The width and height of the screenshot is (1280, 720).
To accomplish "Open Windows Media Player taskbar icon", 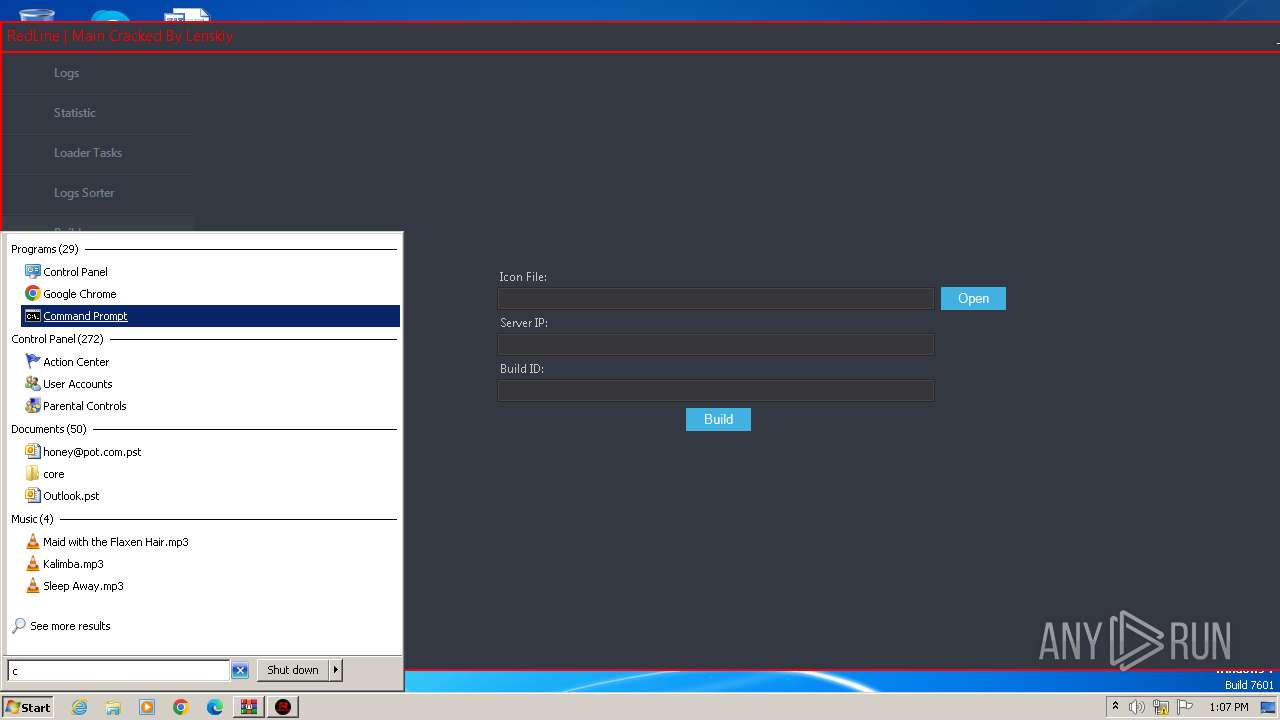I will click(x=147, y=707).
